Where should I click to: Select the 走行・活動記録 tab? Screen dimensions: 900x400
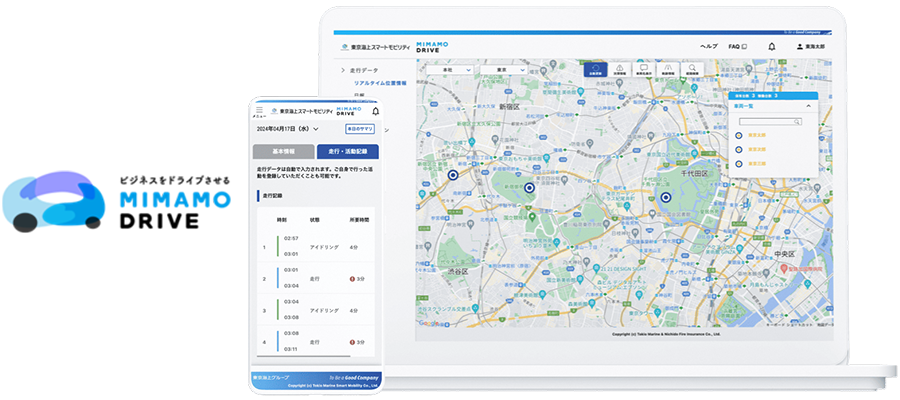pos(347,151)
